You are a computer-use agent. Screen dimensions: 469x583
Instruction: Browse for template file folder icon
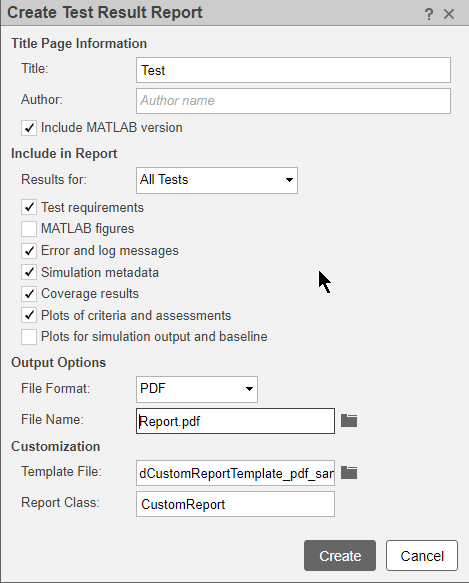(349, 473)
